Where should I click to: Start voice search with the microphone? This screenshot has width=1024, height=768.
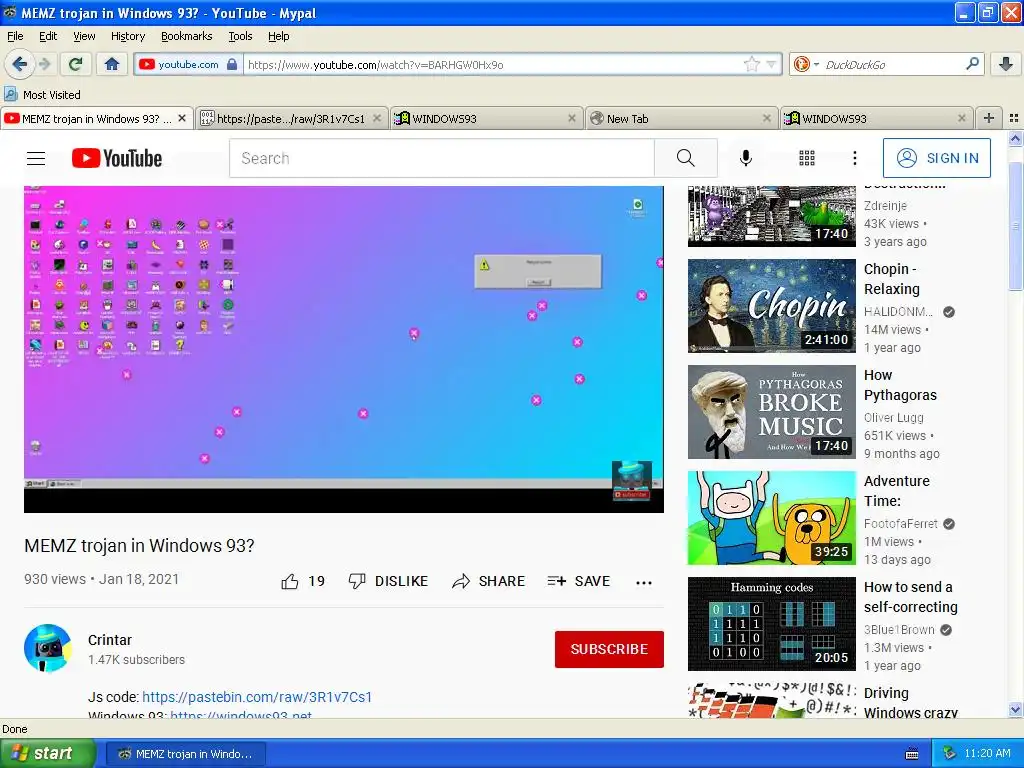pyautogui.click(x=746, y=158)
